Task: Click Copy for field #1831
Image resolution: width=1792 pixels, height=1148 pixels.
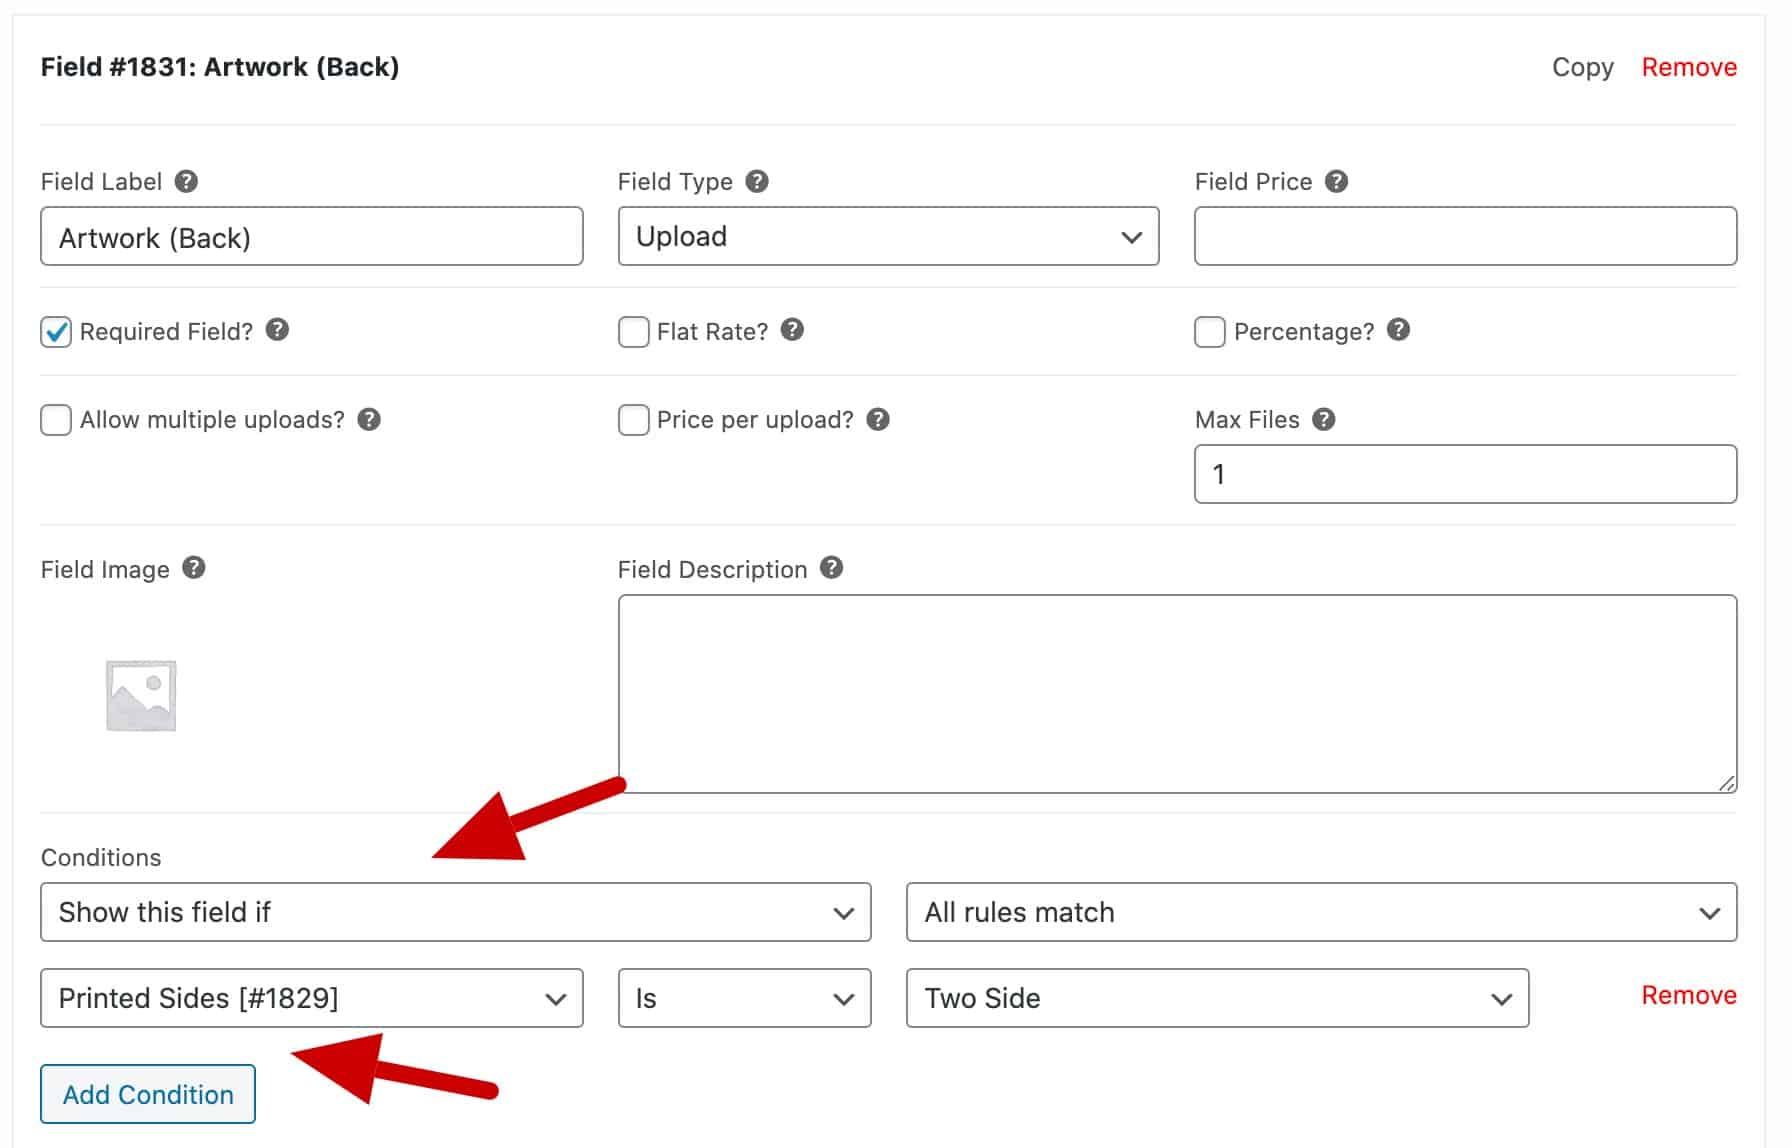Action: coord(1583,67)
